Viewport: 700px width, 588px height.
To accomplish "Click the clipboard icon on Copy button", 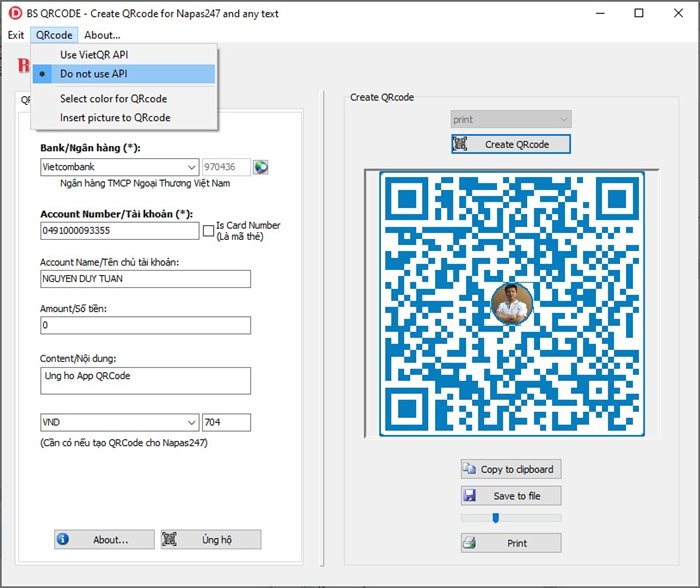I will coord(469,469).
